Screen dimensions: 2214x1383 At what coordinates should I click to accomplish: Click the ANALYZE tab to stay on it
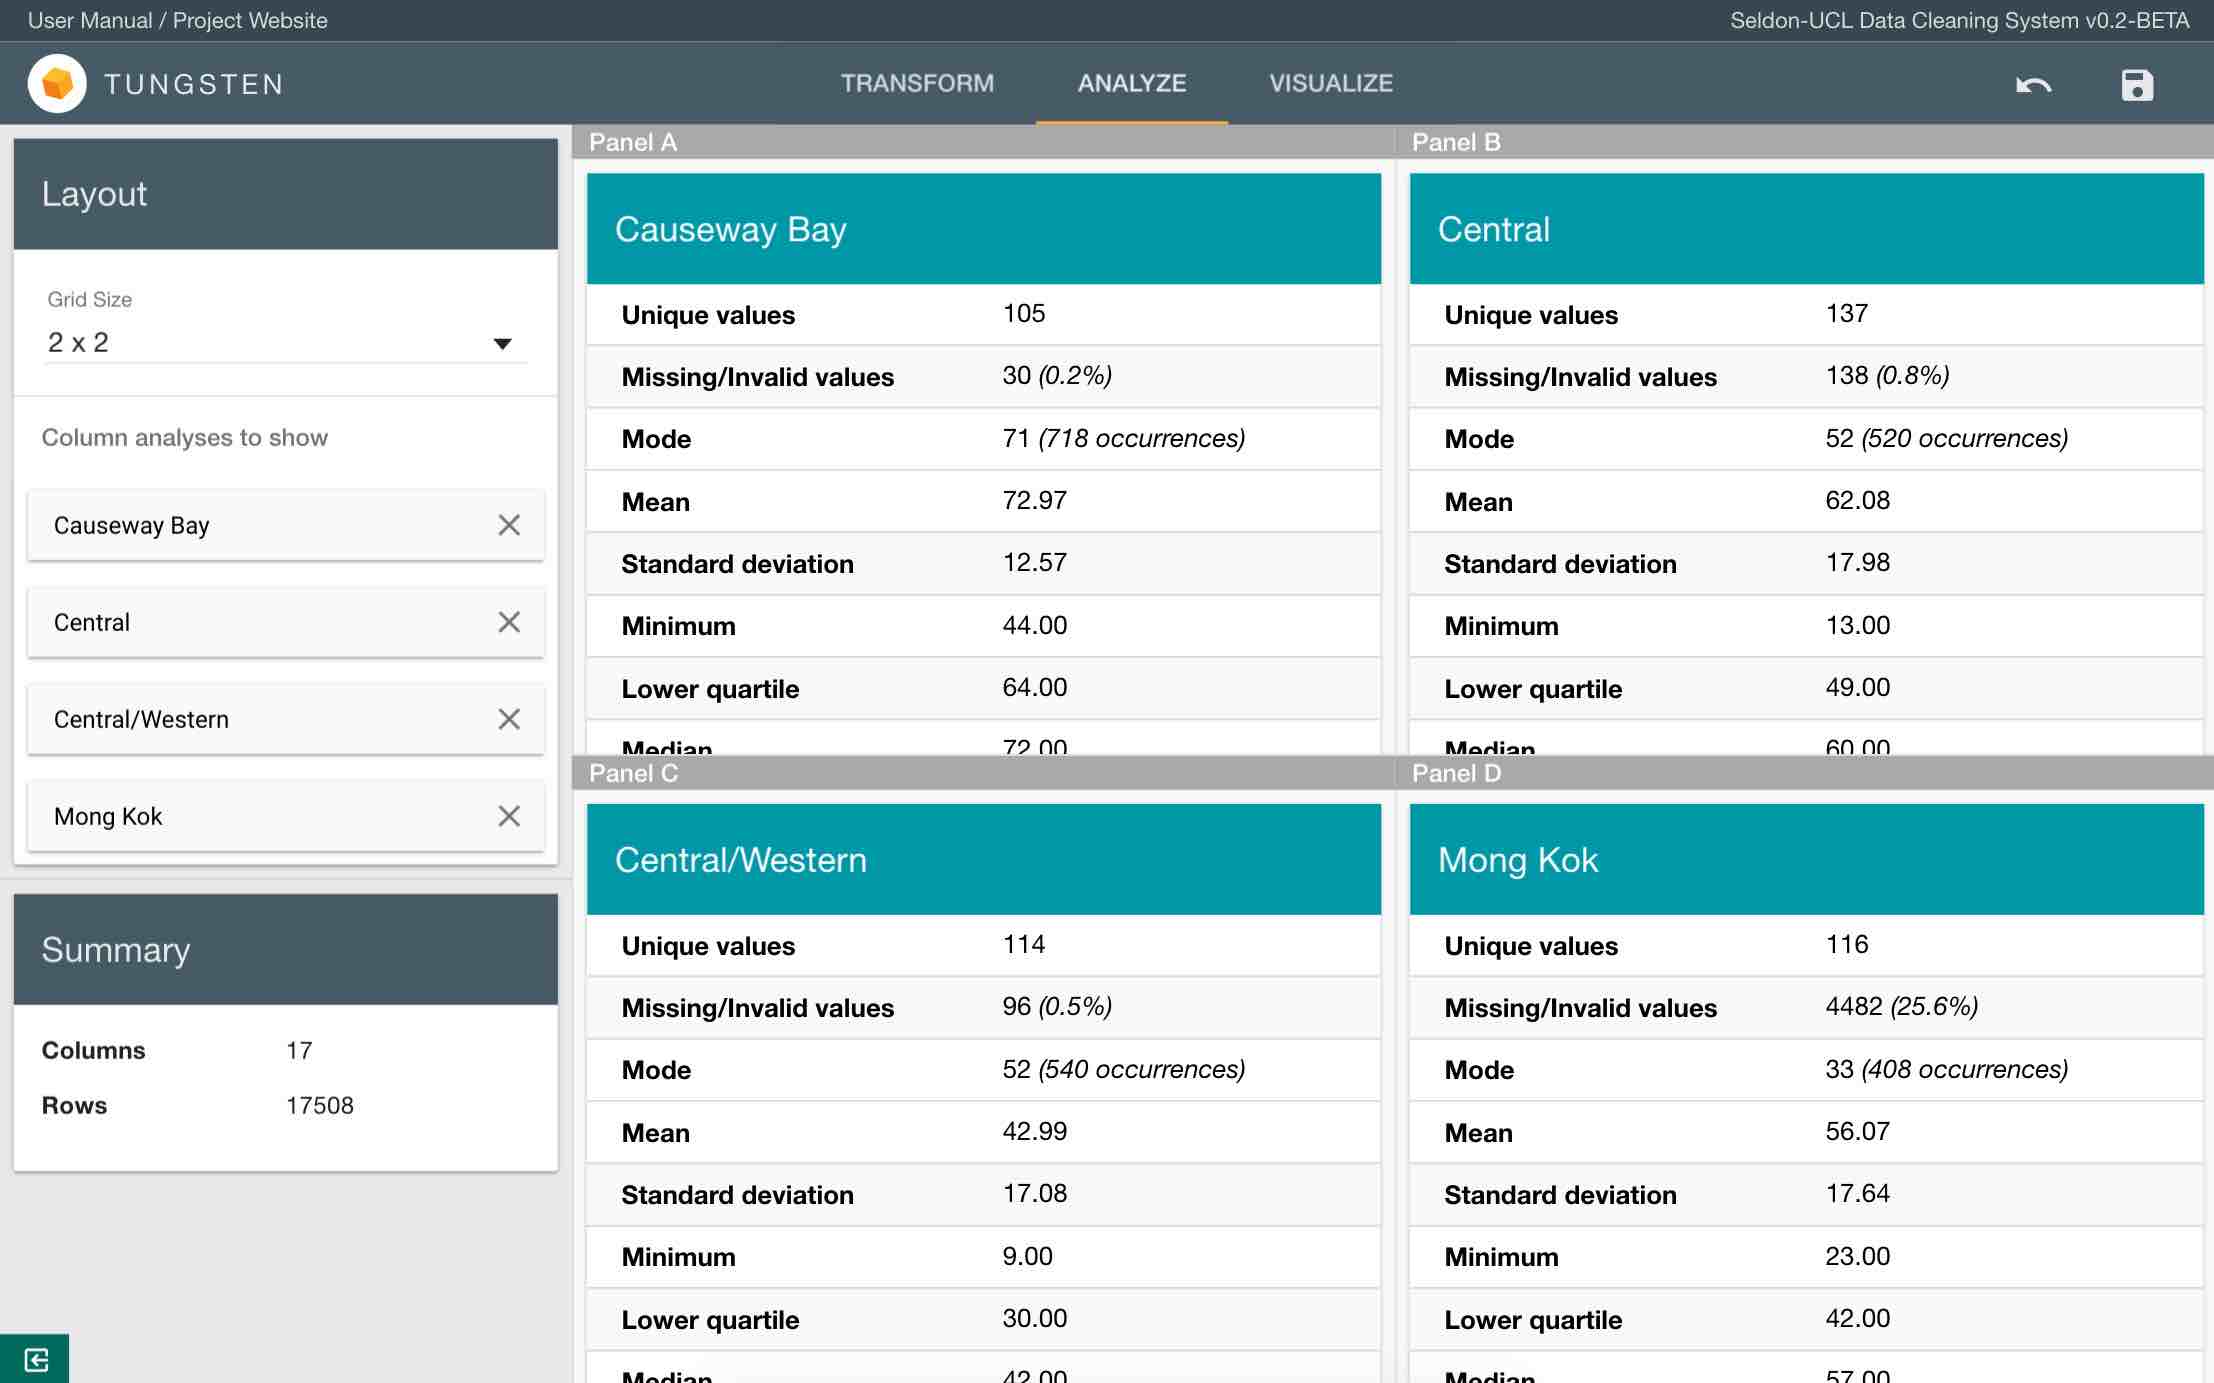click(x=1131, y=83)
